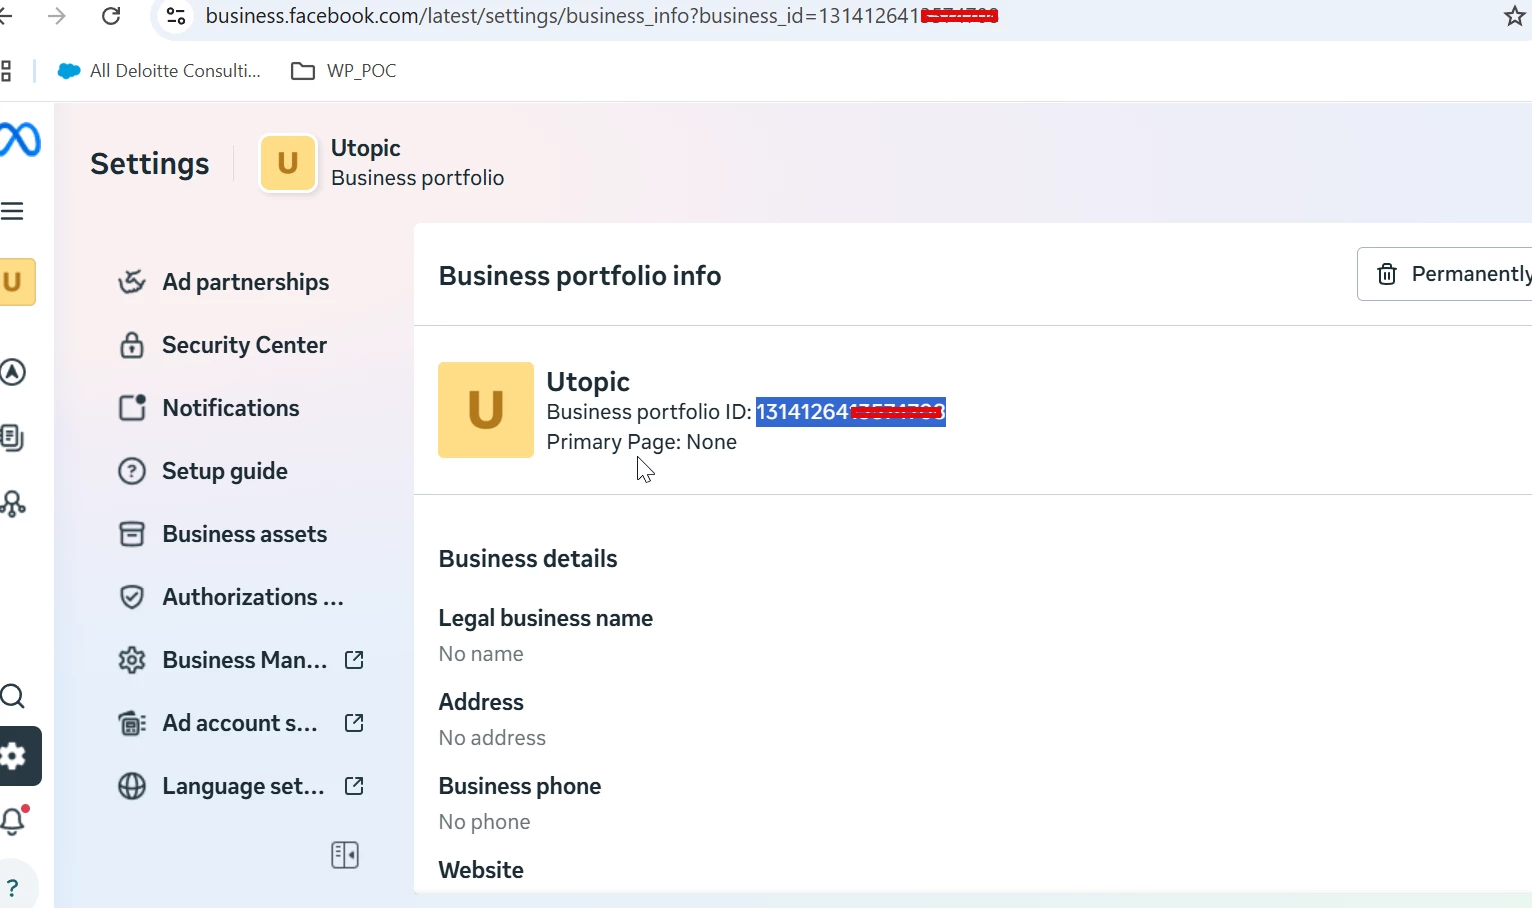Click the browser address bar URL
Viewport: 1532px width, 908px height.
[600, 16]
